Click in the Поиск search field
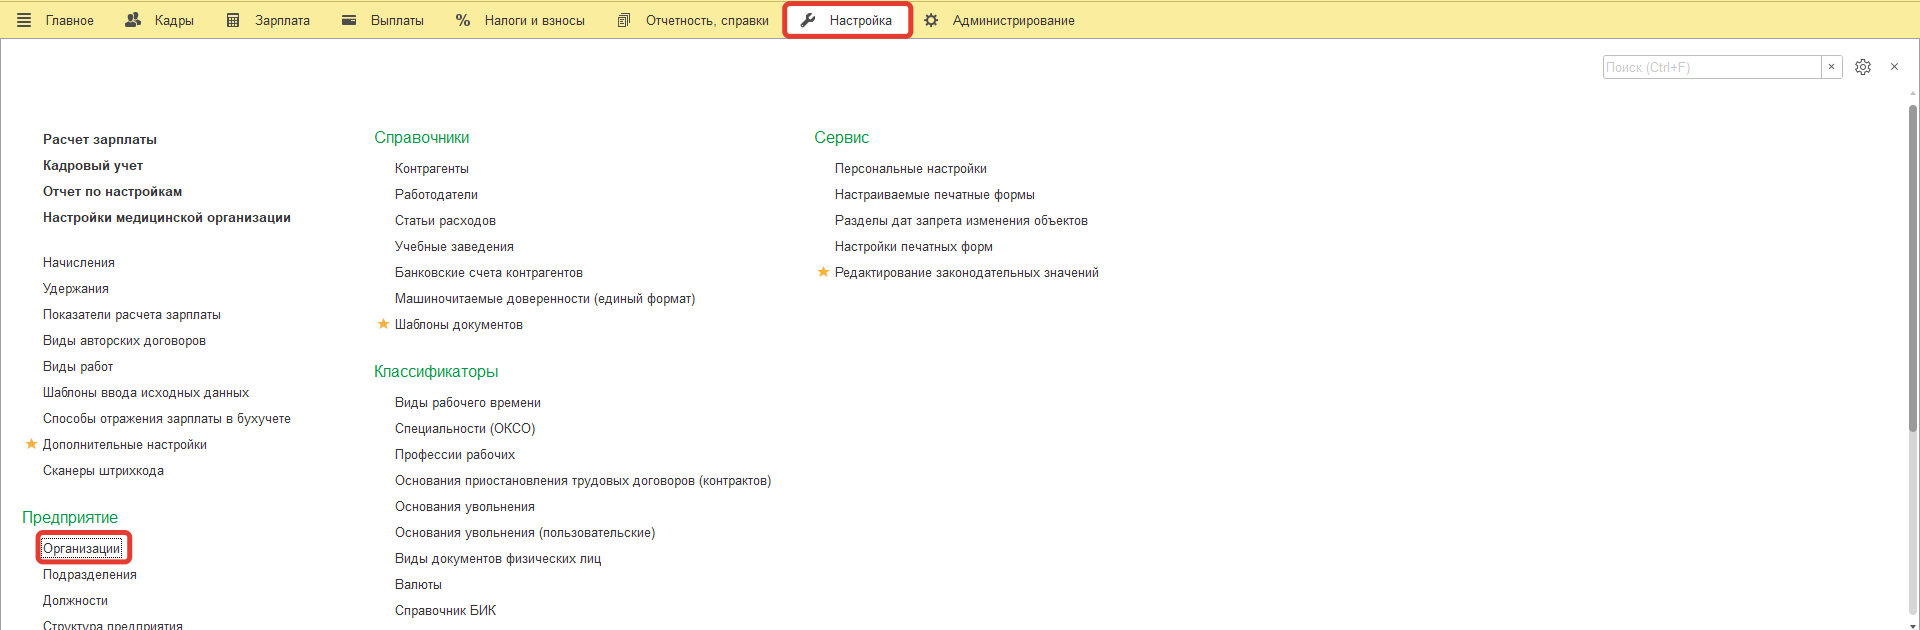Screen dimensions: 1920x630 point(1710,67)
